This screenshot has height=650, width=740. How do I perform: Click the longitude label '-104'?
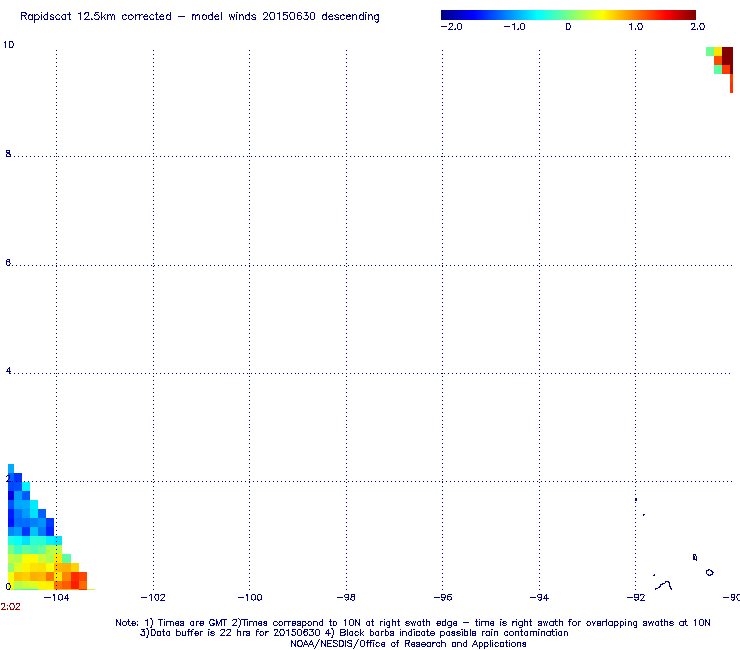[56, 598]
